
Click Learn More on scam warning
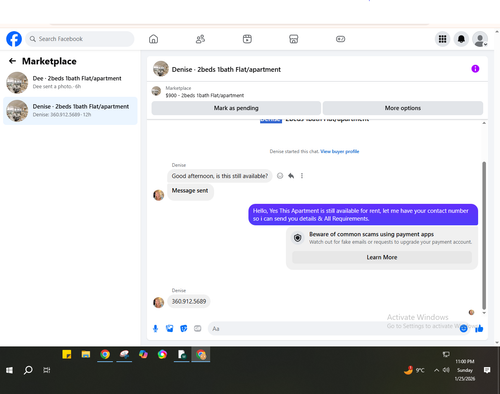click(x=382, y=257)
